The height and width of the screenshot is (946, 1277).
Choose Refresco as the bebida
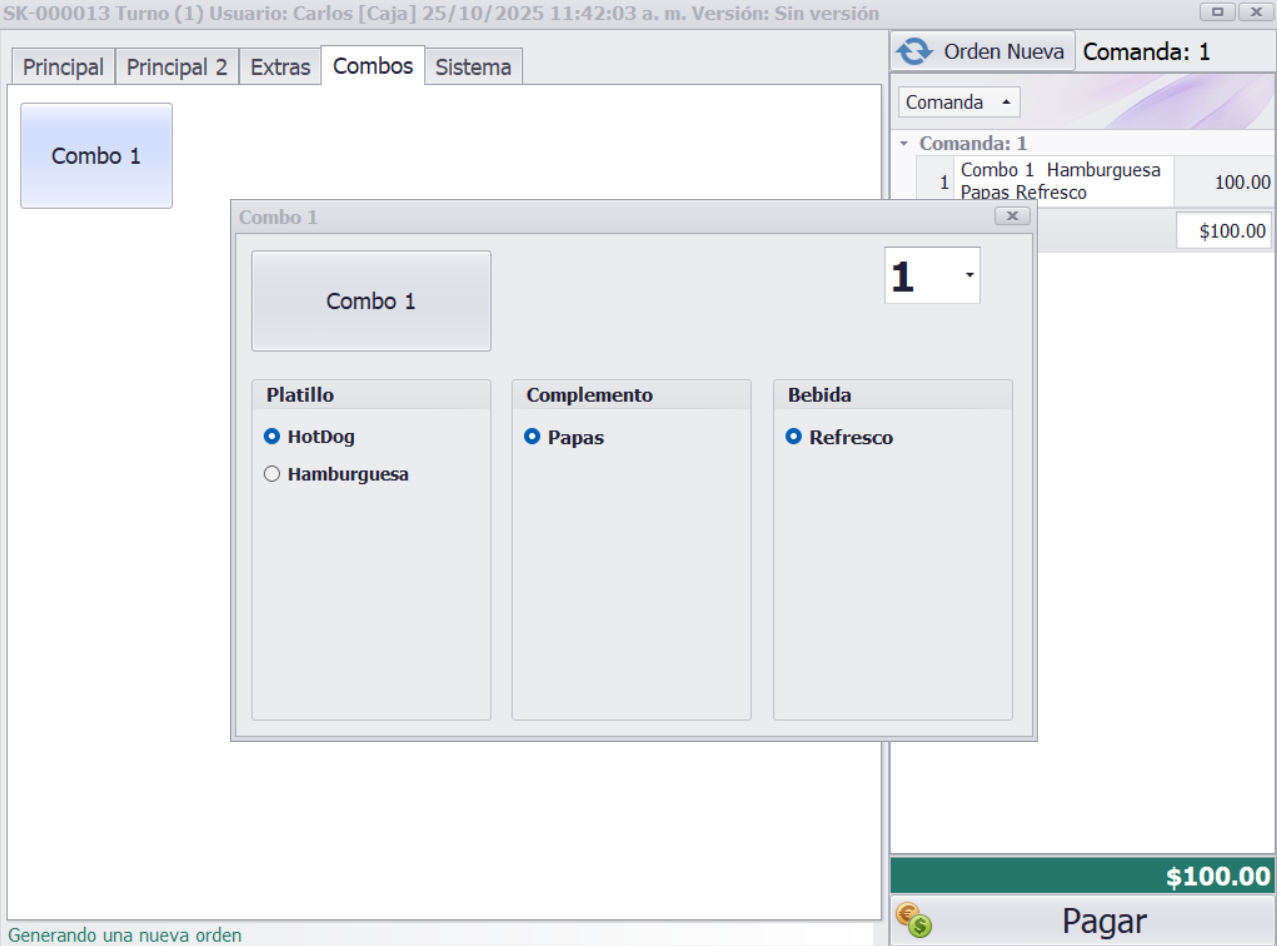click(x=794, y=437)
